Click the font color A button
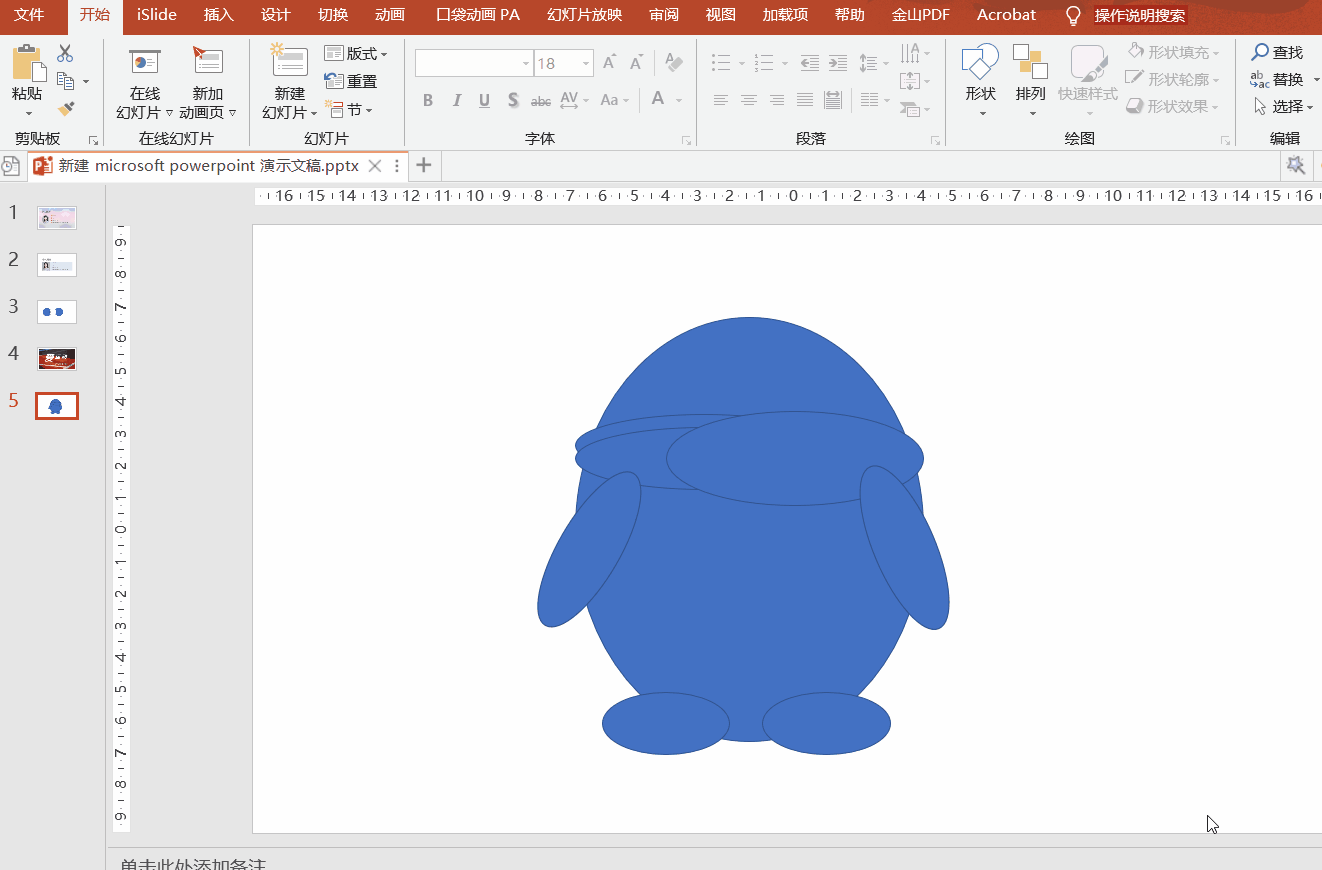This screenshot has height=870, width=1322. tap(658, 99)
